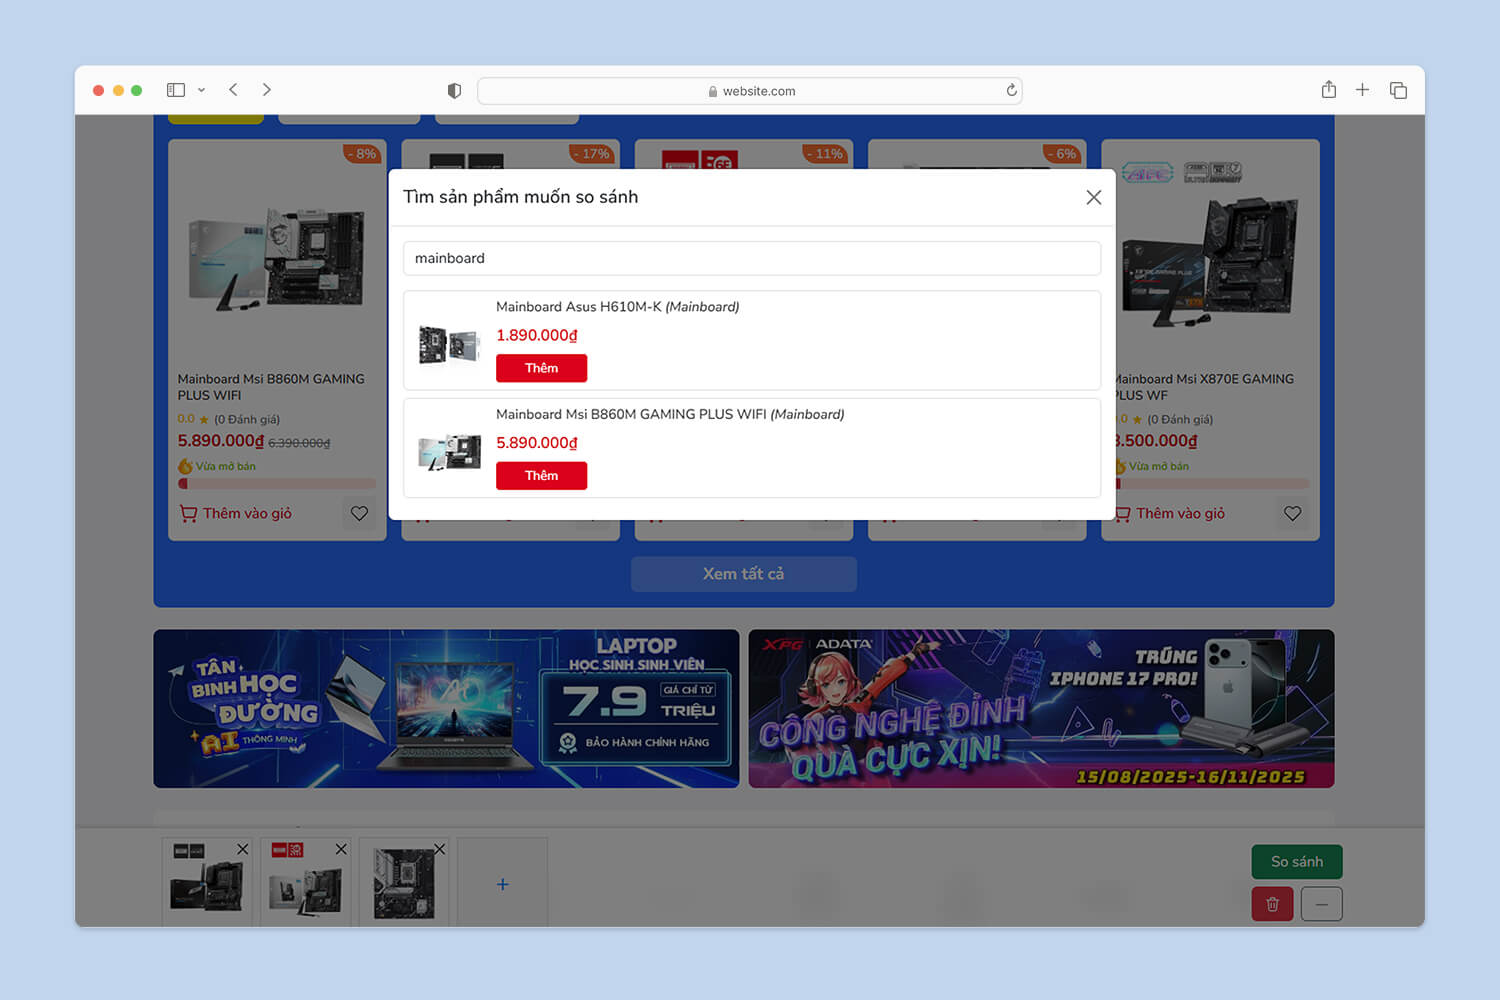This screenshot has width=1500, height=1000.
Task: Select the third compare bar product thumbnail
Action: point(404,885)
